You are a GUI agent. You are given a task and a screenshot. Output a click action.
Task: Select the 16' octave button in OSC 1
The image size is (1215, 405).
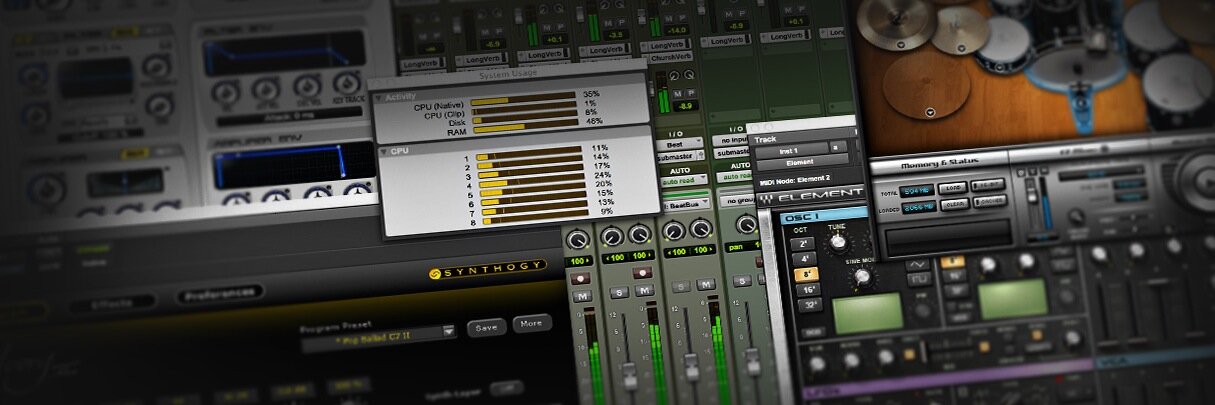(x=808, y=290)
